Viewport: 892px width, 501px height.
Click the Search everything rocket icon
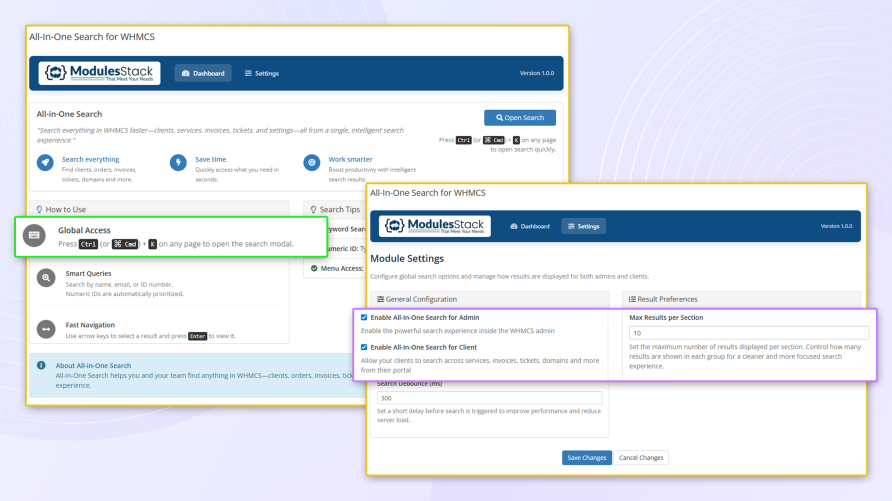pos(46,163)
